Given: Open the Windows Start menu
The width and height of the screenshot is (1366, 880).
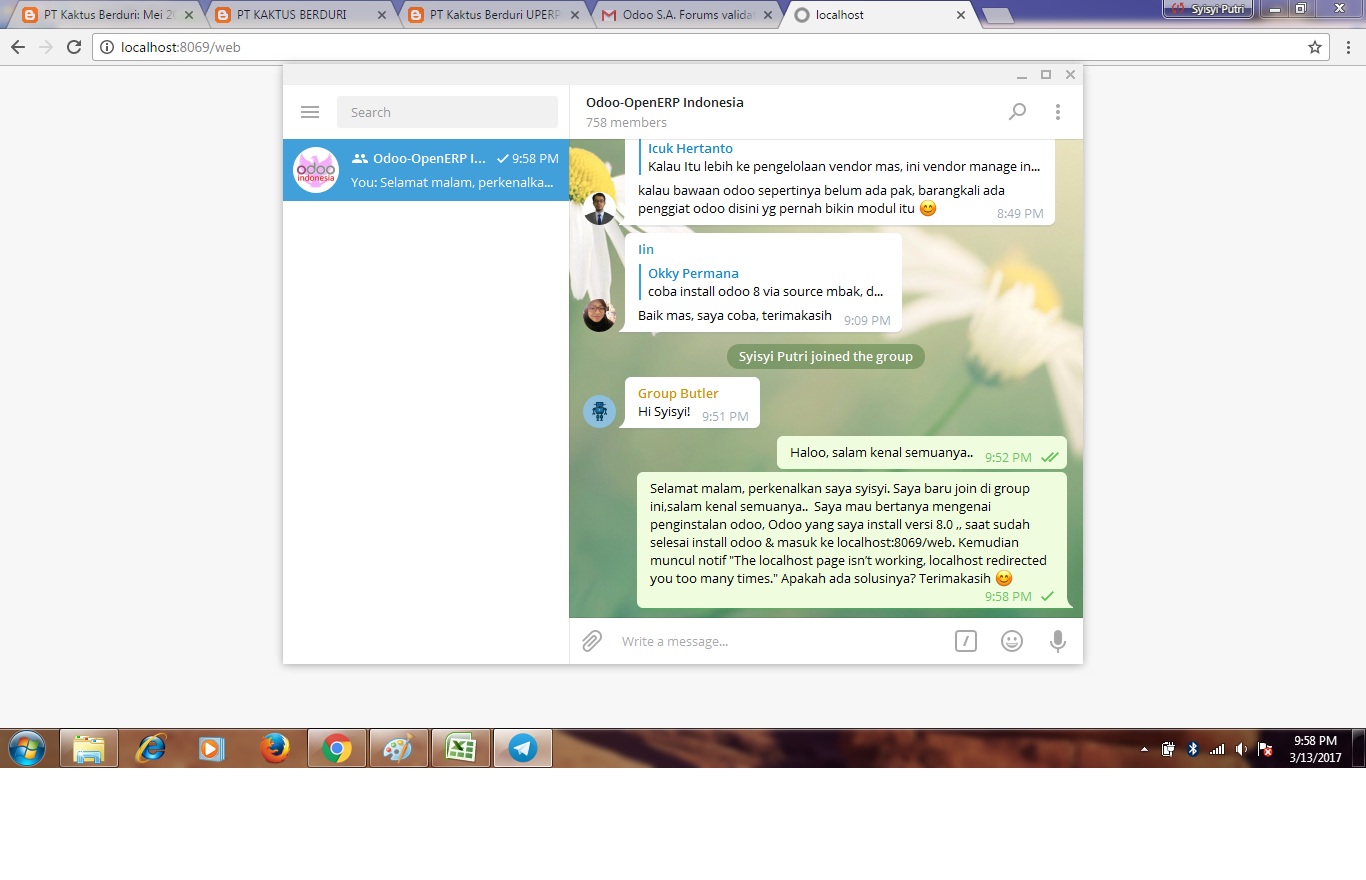Looking at the screenshot, I should pos(27,748).
